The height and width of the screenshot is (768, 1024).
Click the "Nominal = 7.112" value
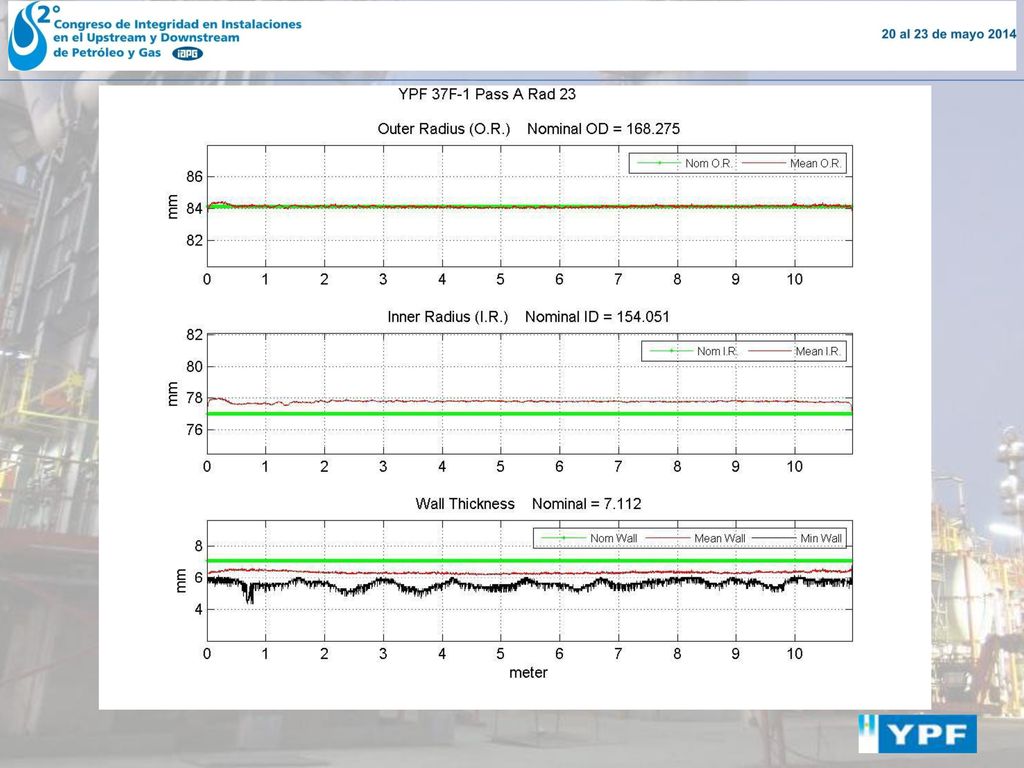click(x=586, y=504)
